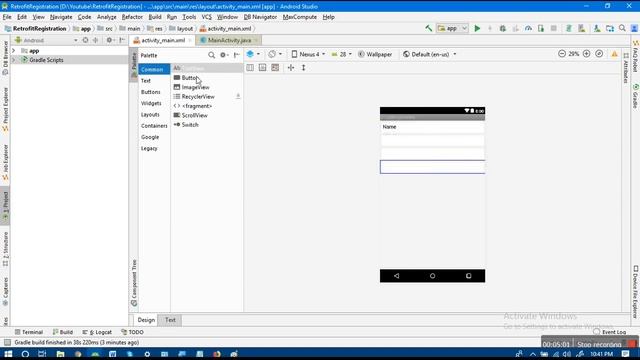
Task: Open the Build menu
Action: coord(155,17)
